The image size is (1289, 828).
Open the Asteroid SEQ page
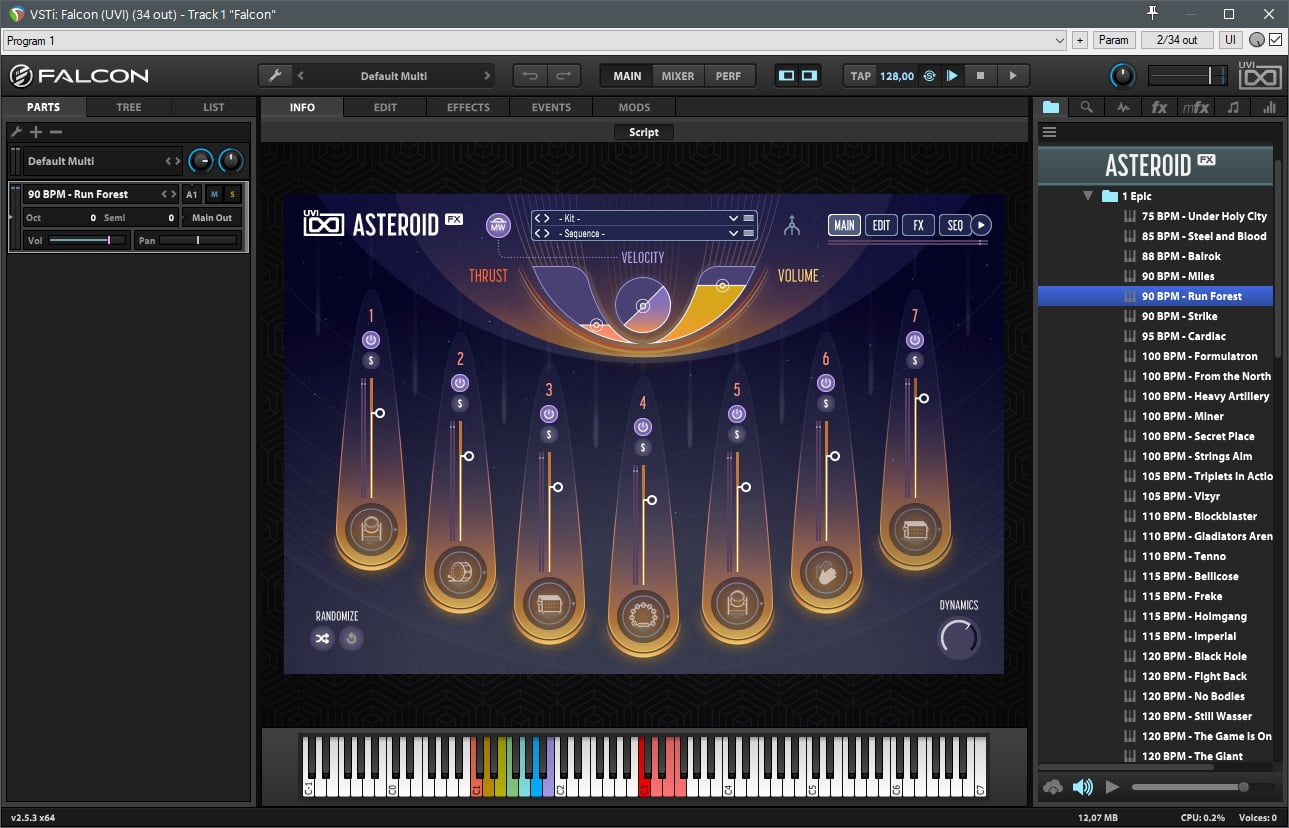click(x=955, y=225)
